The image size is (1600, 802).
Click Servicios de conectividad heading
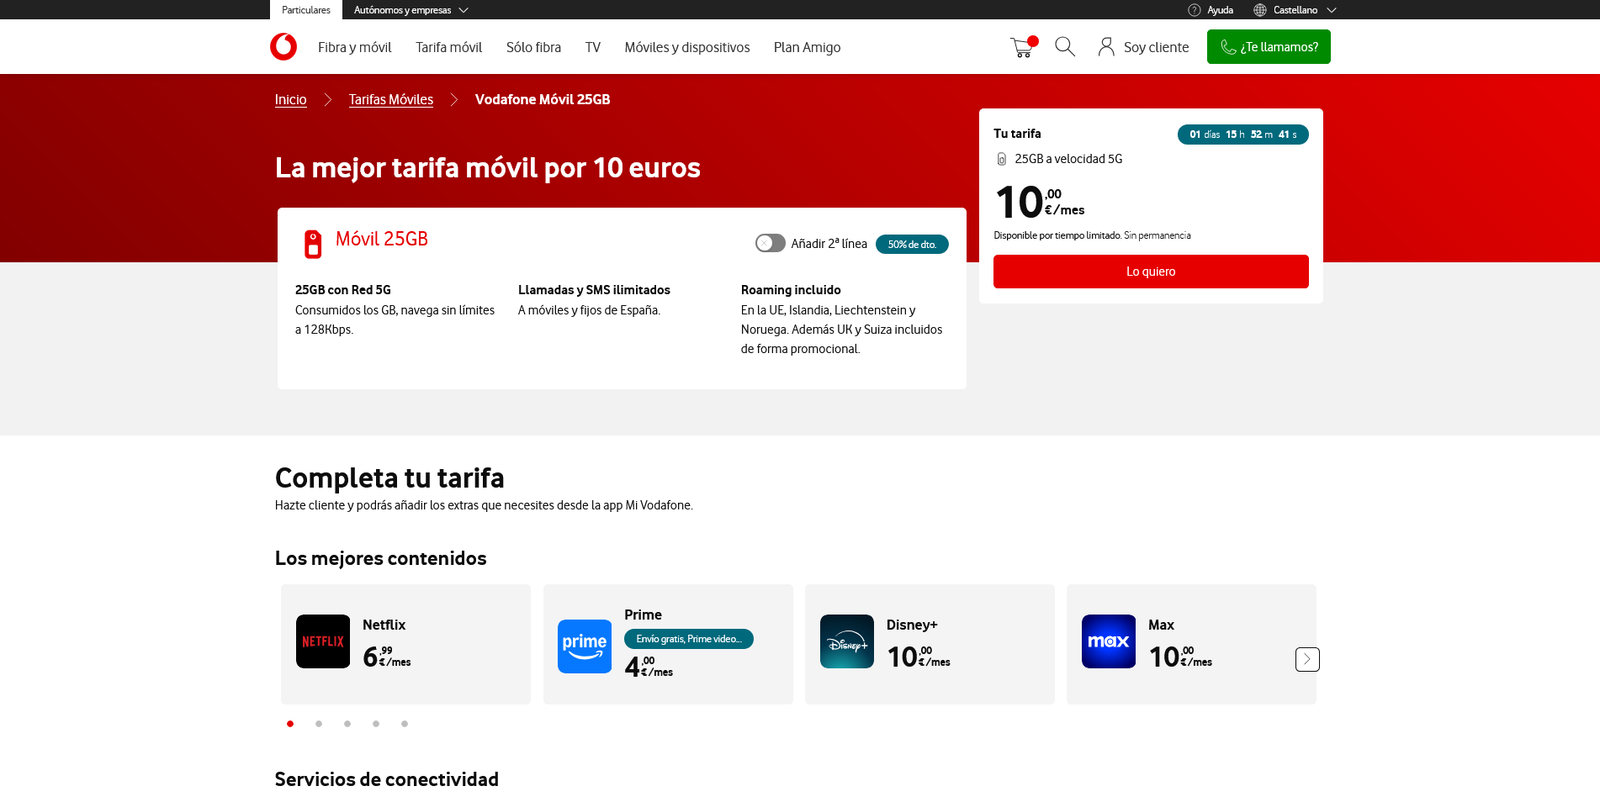[387, 779]
